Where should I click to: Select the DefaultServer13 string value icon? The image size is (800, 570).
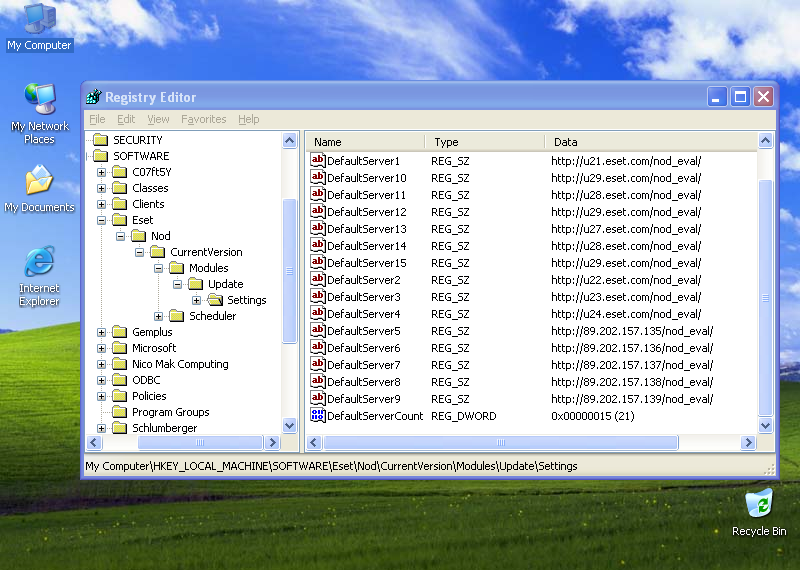[x=318, y=229]
